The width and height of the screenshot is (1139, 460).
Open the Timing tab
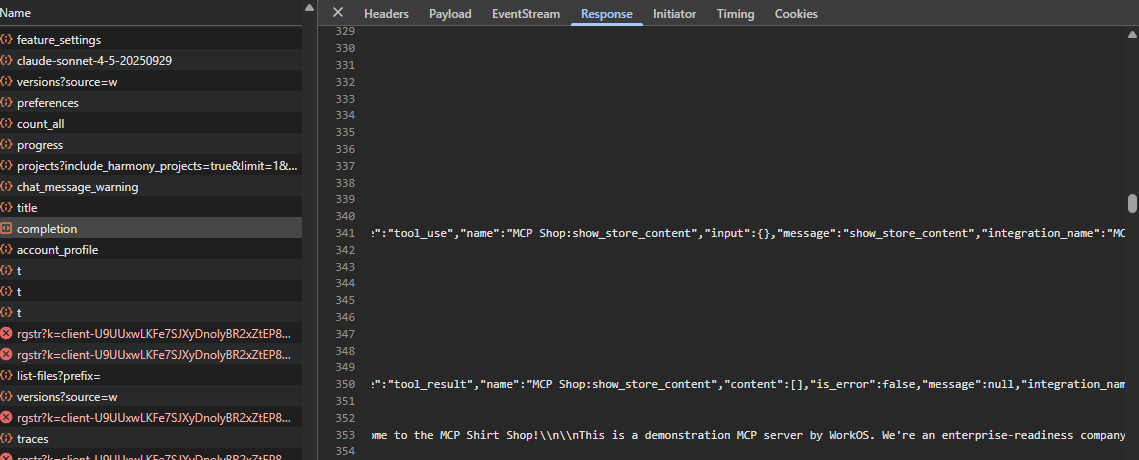735,14
